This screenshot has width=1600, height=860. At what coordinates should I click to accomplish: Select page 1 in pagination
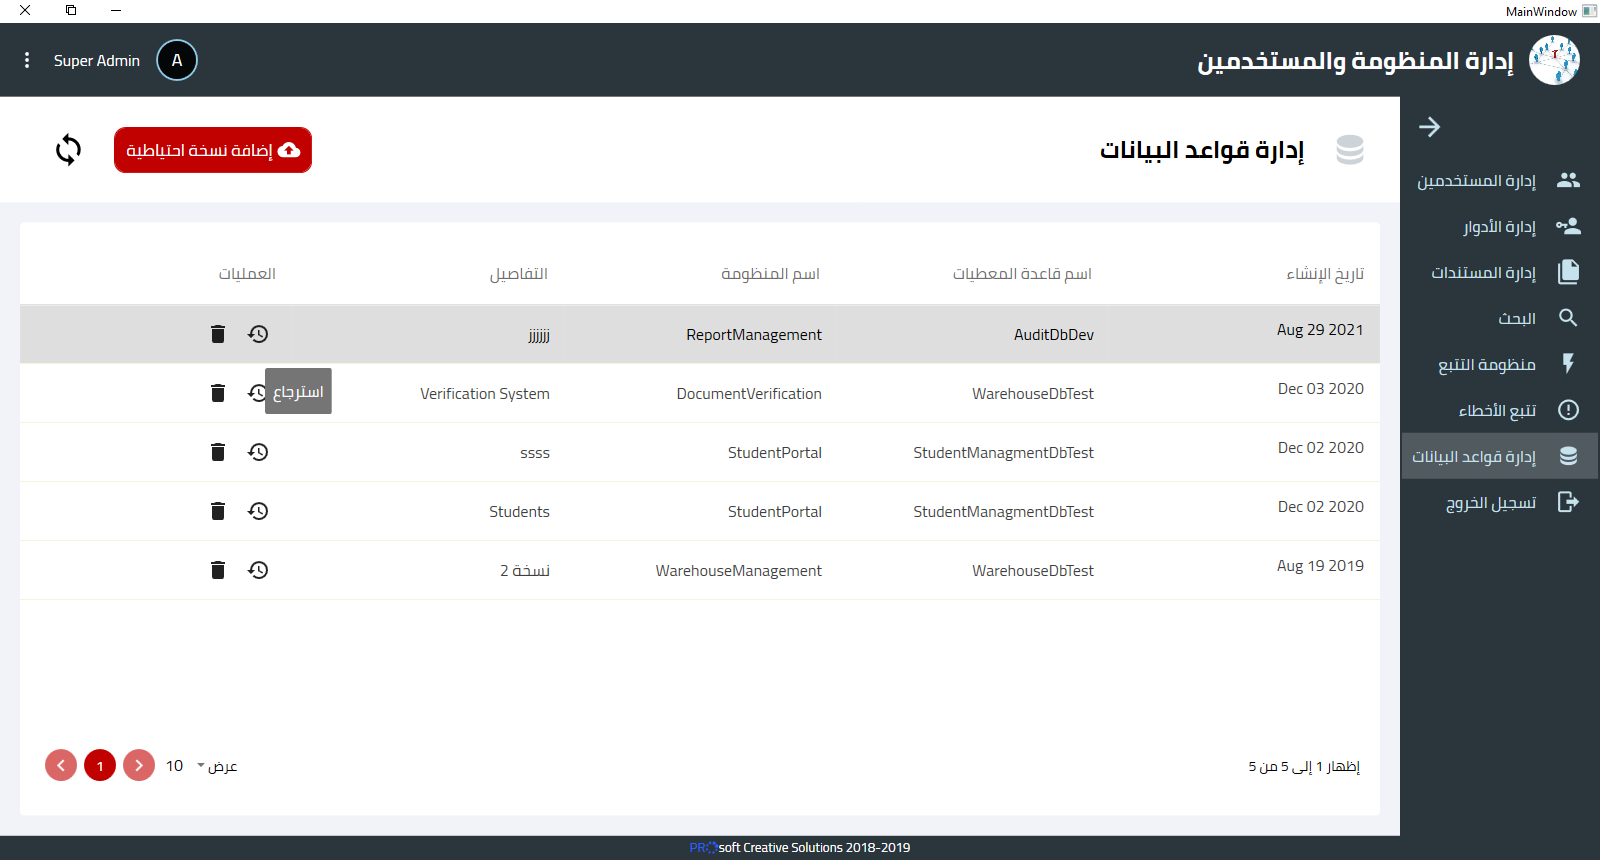100,766
